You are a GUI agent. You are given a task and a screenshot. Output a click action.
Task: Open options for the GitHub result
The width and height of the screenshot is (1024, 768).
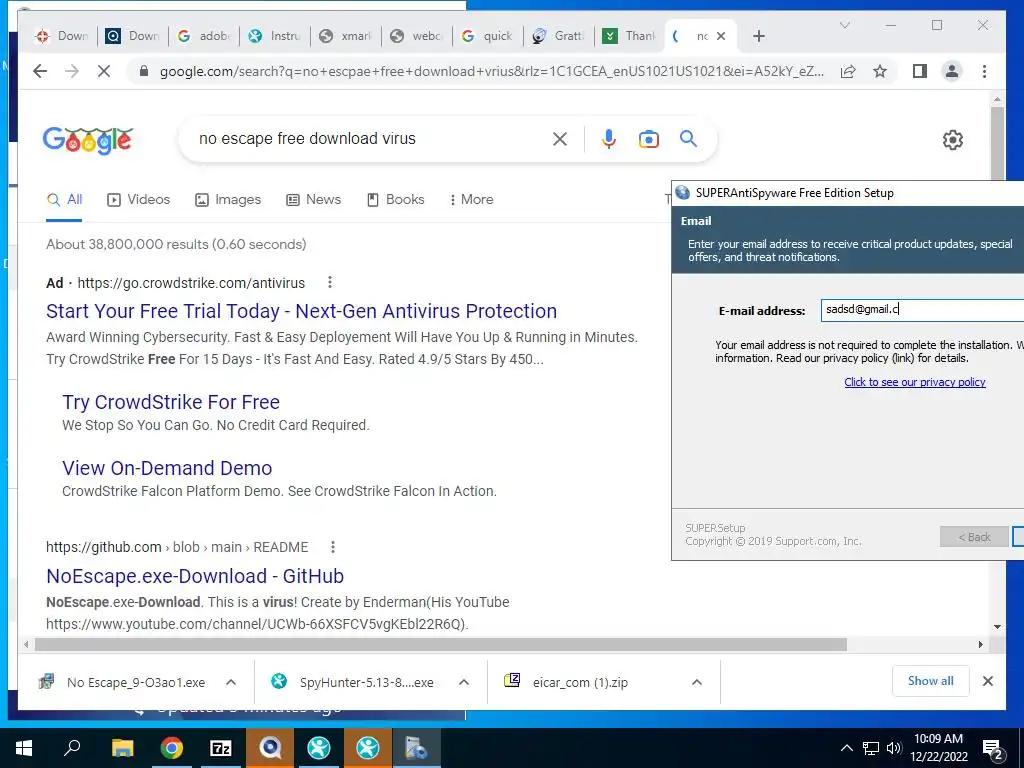(332, 547)
